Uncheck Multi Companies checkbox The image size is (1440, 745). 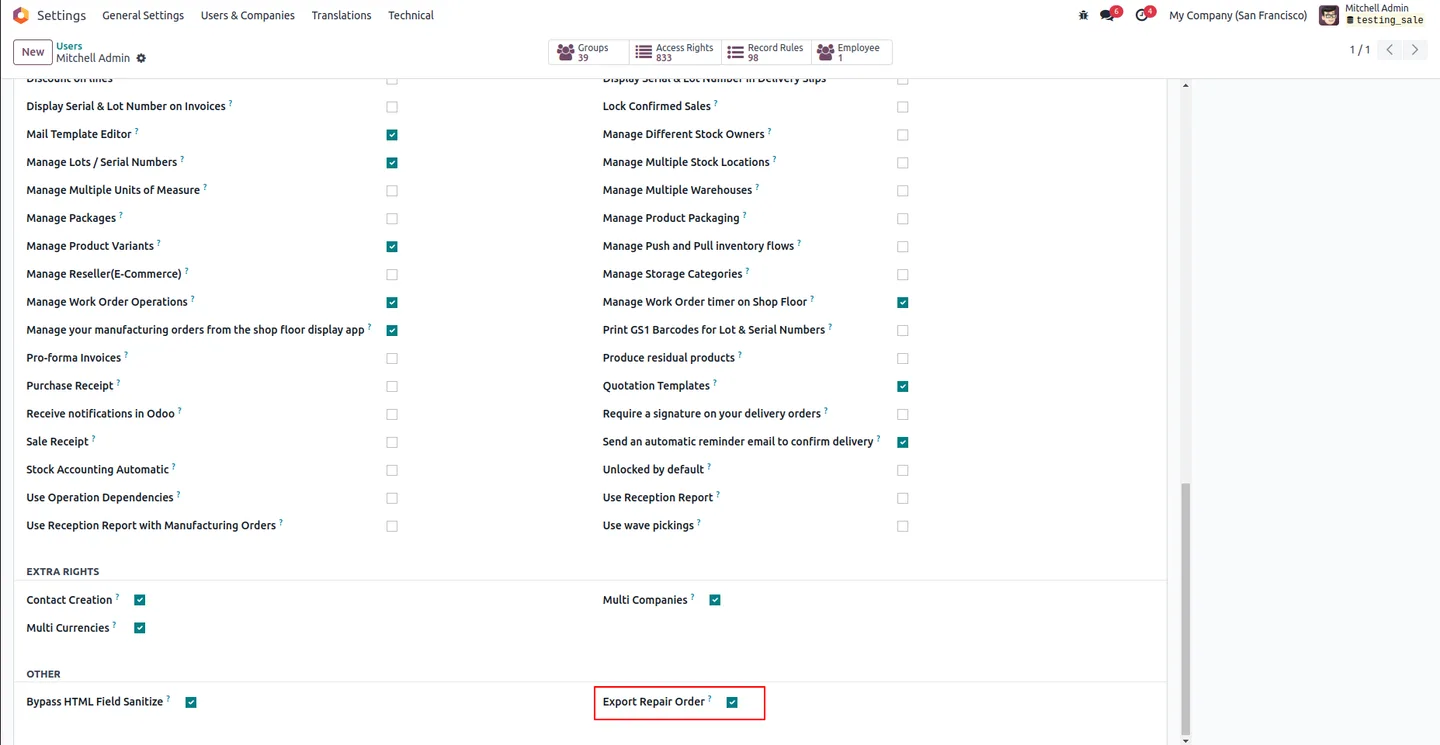coord(715,601)
